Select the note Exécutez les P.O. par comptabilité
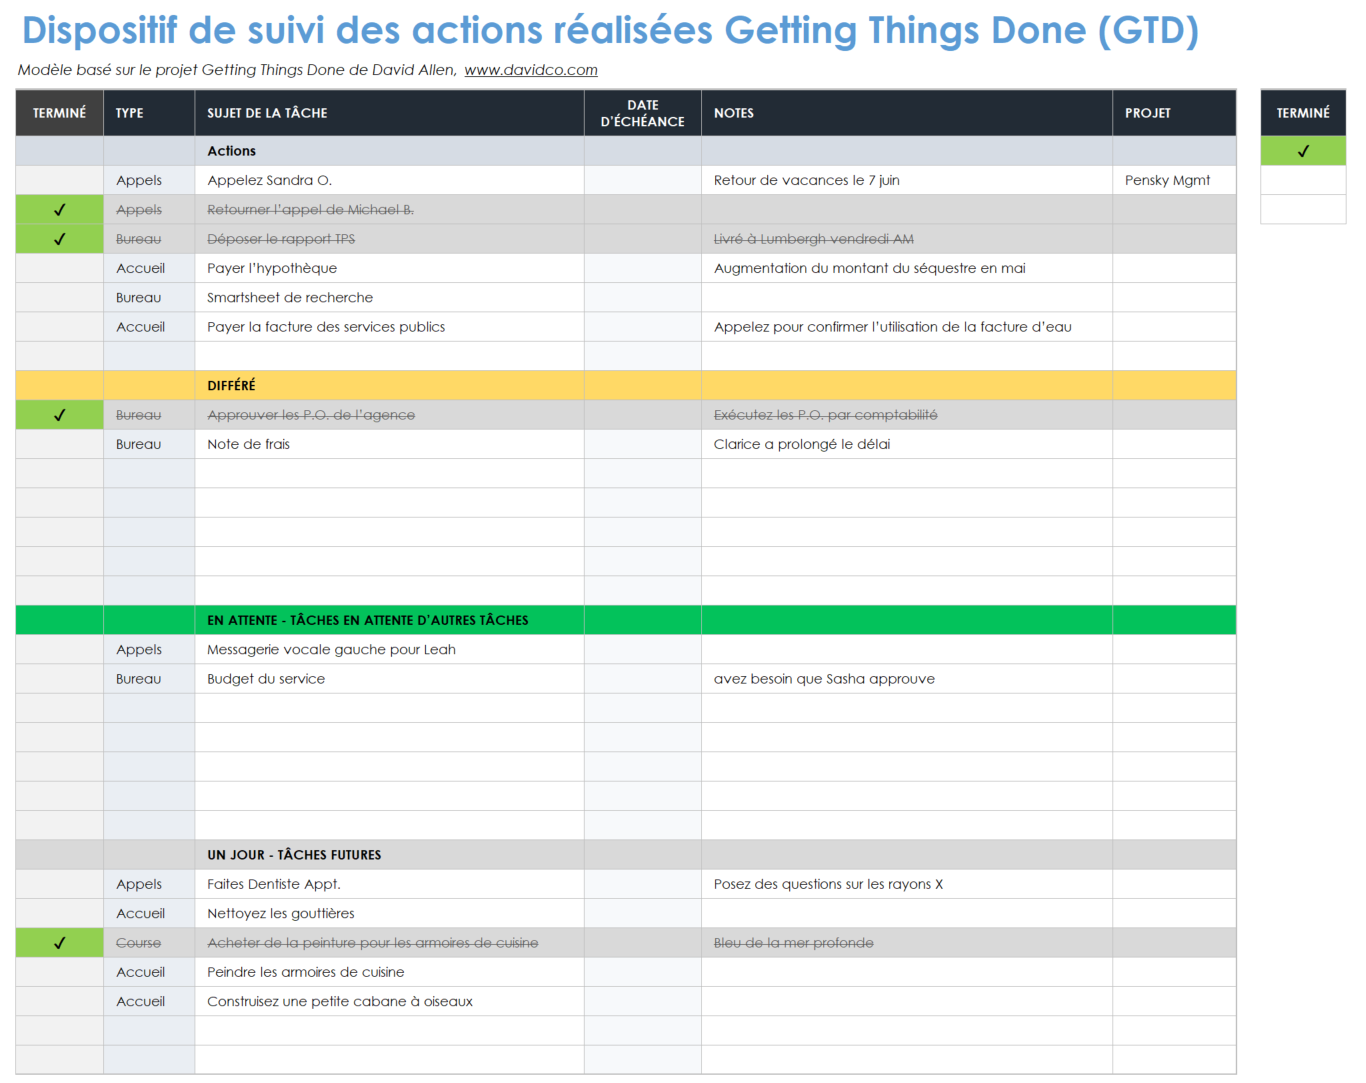Image resolution: width=1366 pixels, height=1083 pixels. (x=907, y=415)
